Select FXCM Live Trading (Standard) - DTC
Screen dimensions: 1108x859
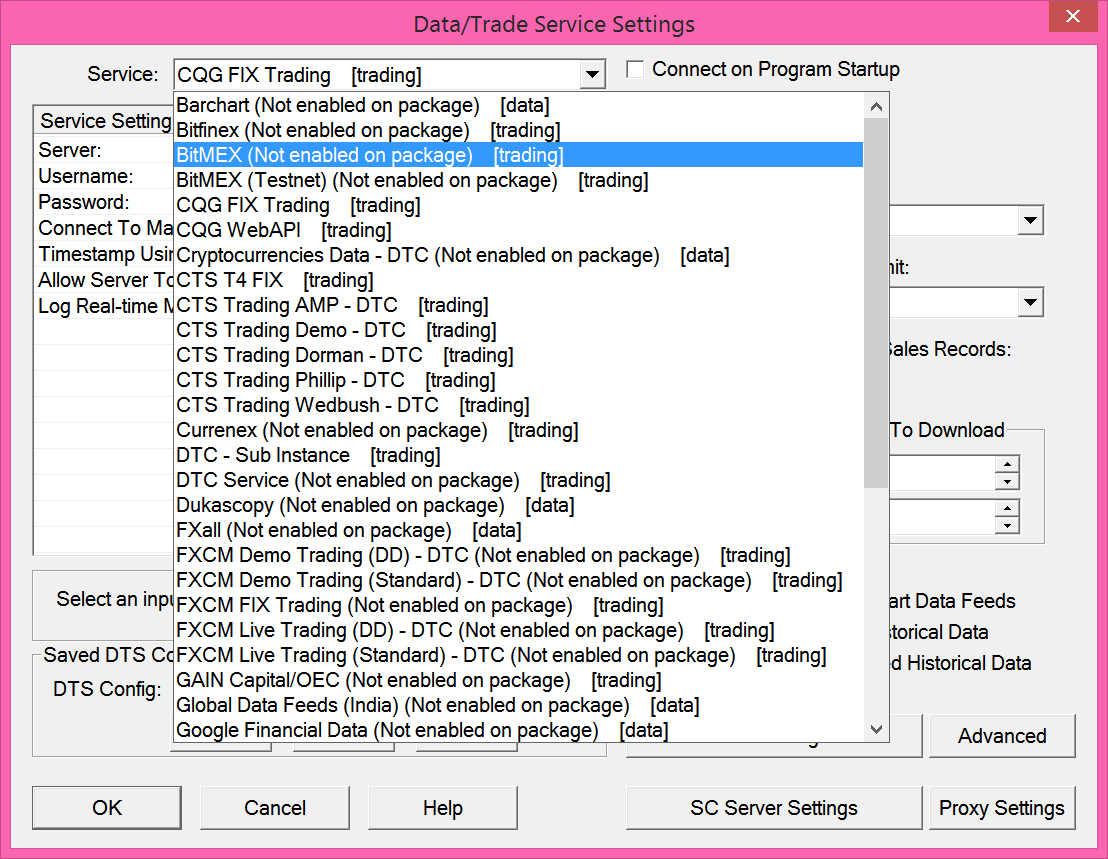tap(518, 655)
